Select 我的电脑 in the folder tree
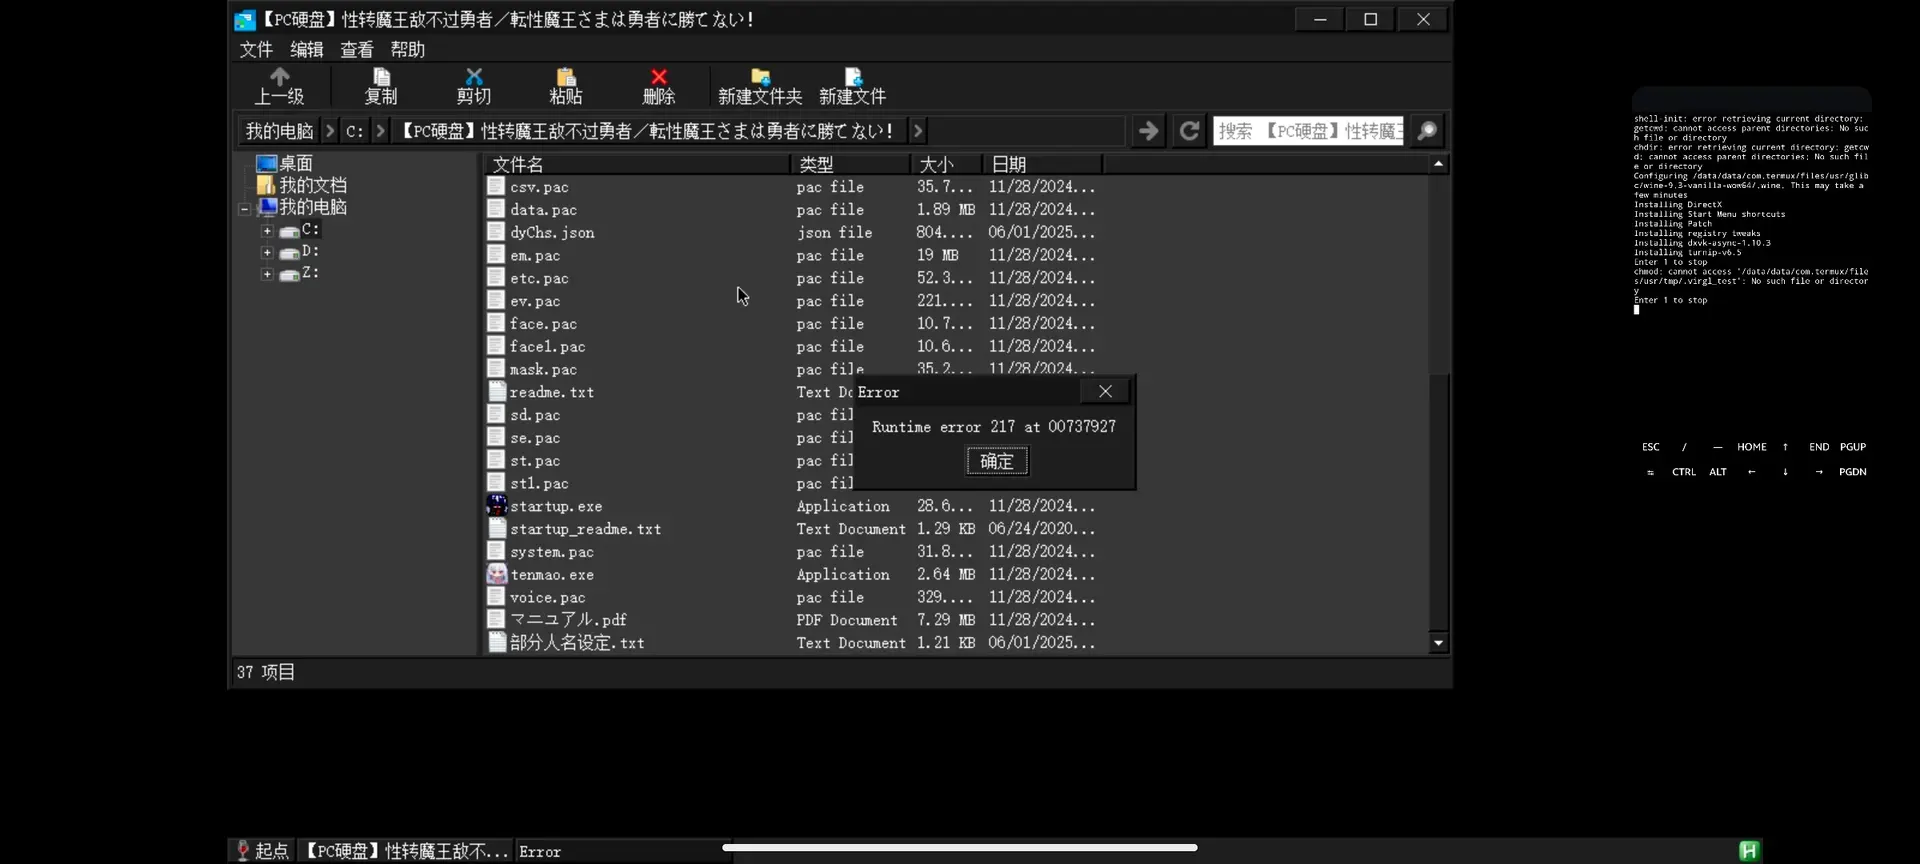This screenshot has width=1920, height=864. [313, 207]
